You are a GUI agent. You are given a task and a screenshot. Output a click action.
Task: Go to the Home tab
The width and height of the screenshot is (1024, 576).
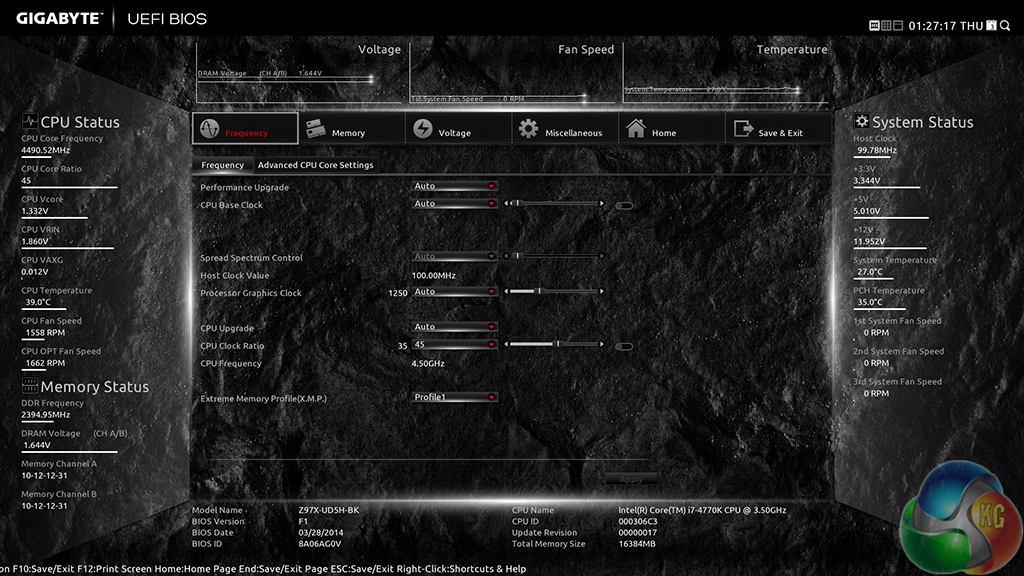(x=671, y=129)
